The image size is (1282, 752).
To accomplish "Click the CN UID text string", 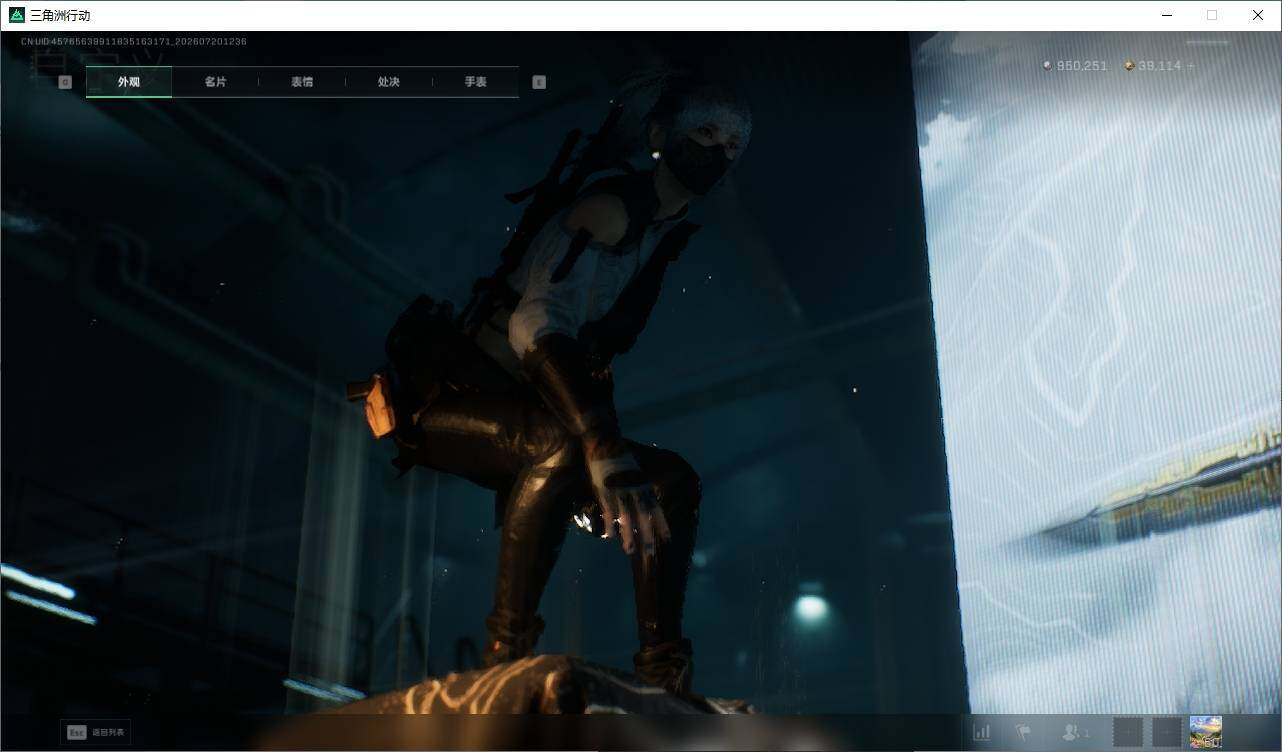I will click(x=134, y=42).
